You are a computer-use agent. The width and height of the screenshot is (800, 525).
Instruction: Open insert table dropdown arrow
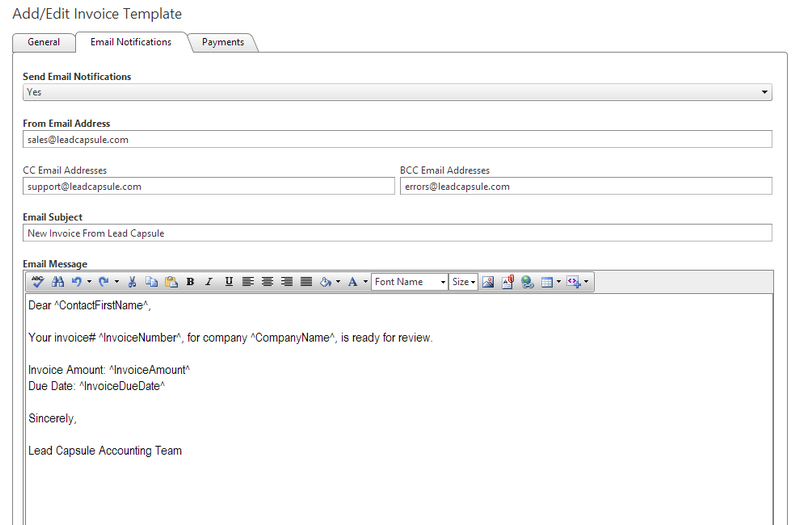(x=559, y=282)
